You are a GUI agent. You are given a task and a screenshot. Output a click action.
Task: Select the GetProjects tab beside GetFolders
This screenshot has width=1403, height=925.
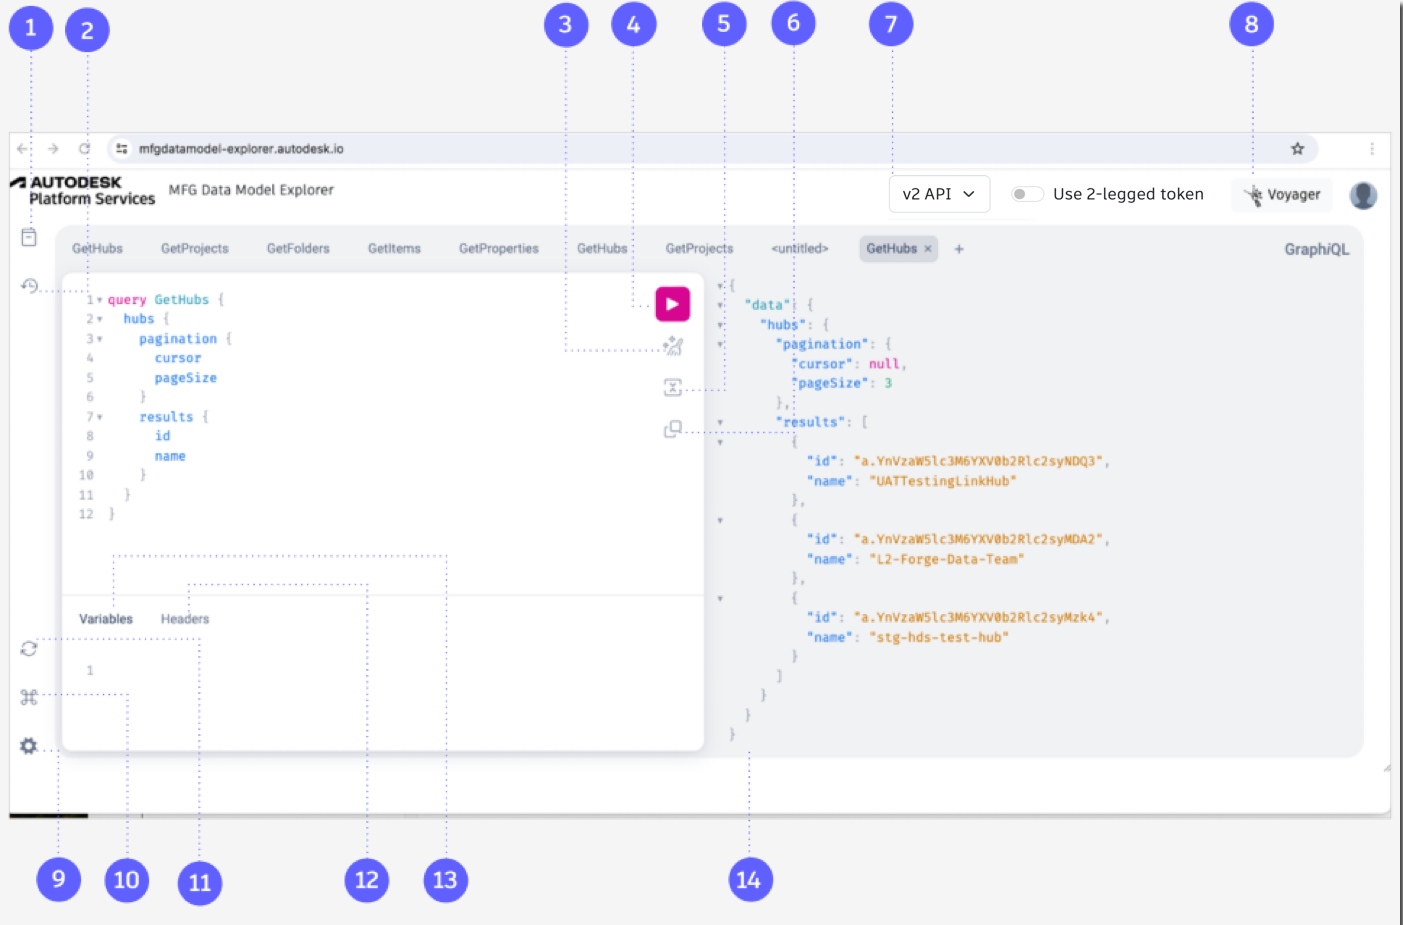(195, 249)
